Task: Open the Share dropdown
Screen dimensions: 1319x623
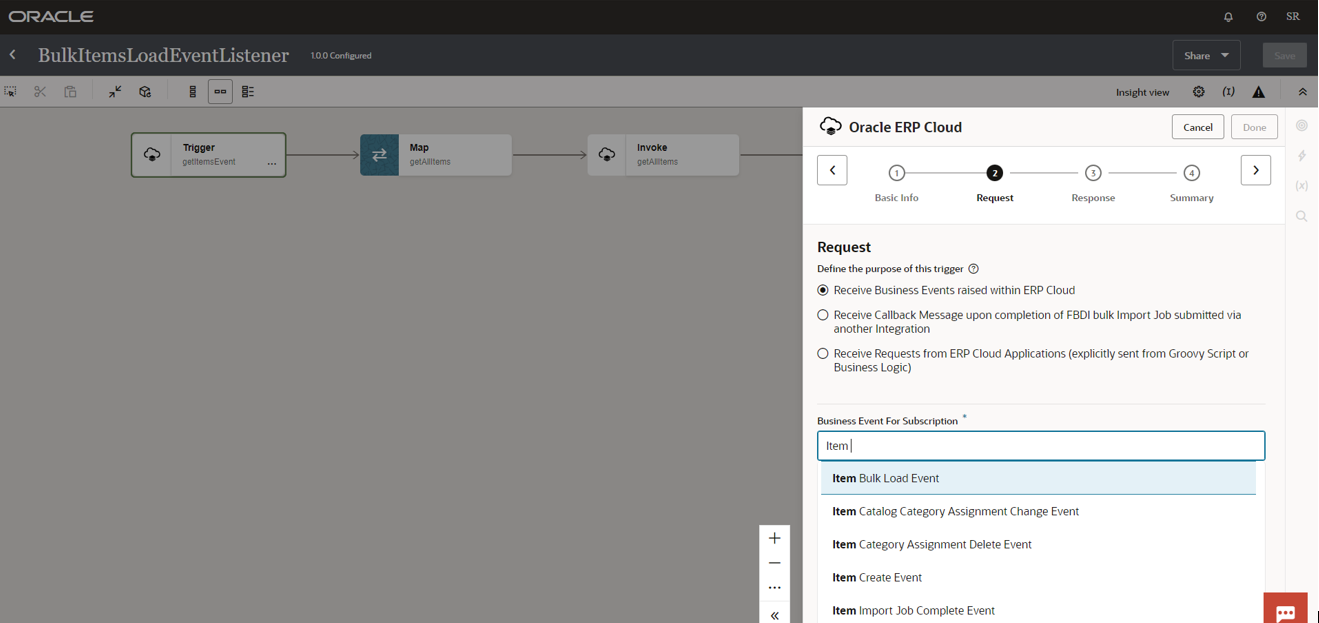Action: coord(1206,56)
